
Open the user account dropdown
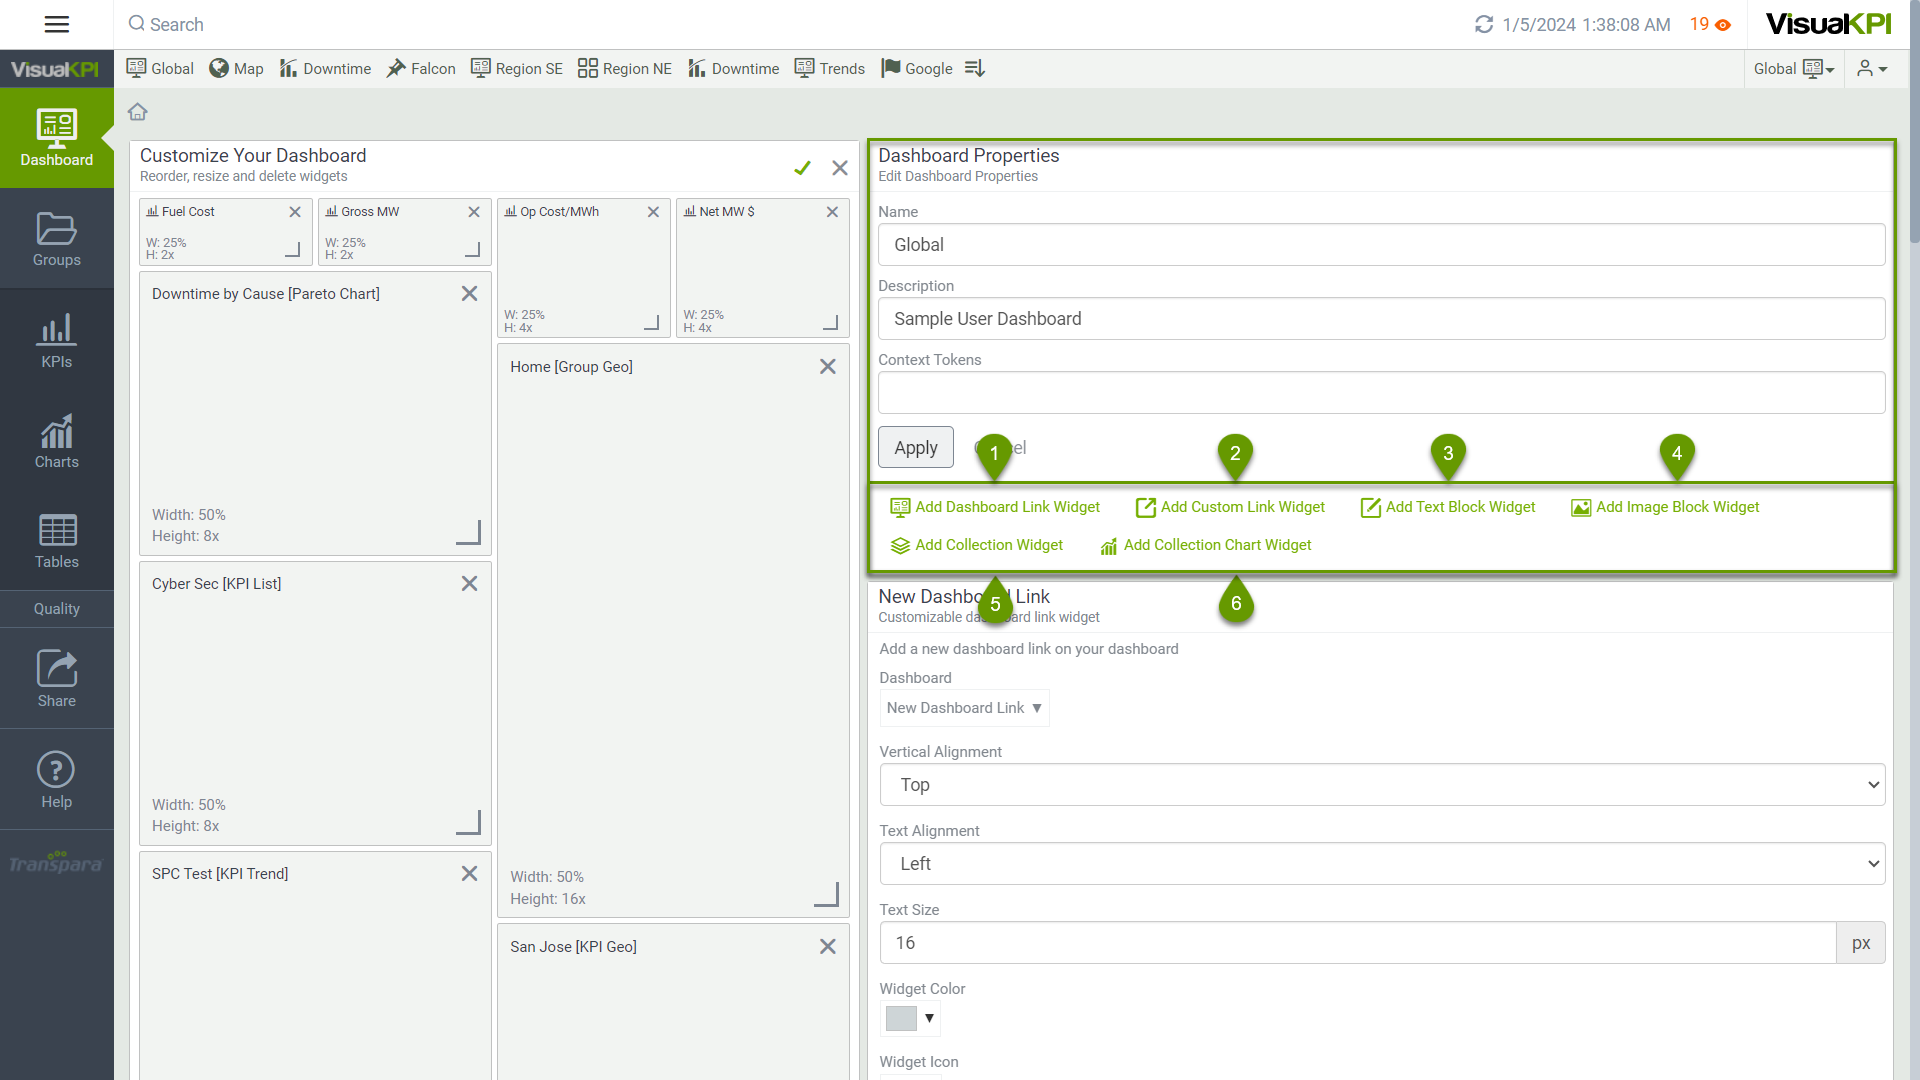[x=1872, y=68]
